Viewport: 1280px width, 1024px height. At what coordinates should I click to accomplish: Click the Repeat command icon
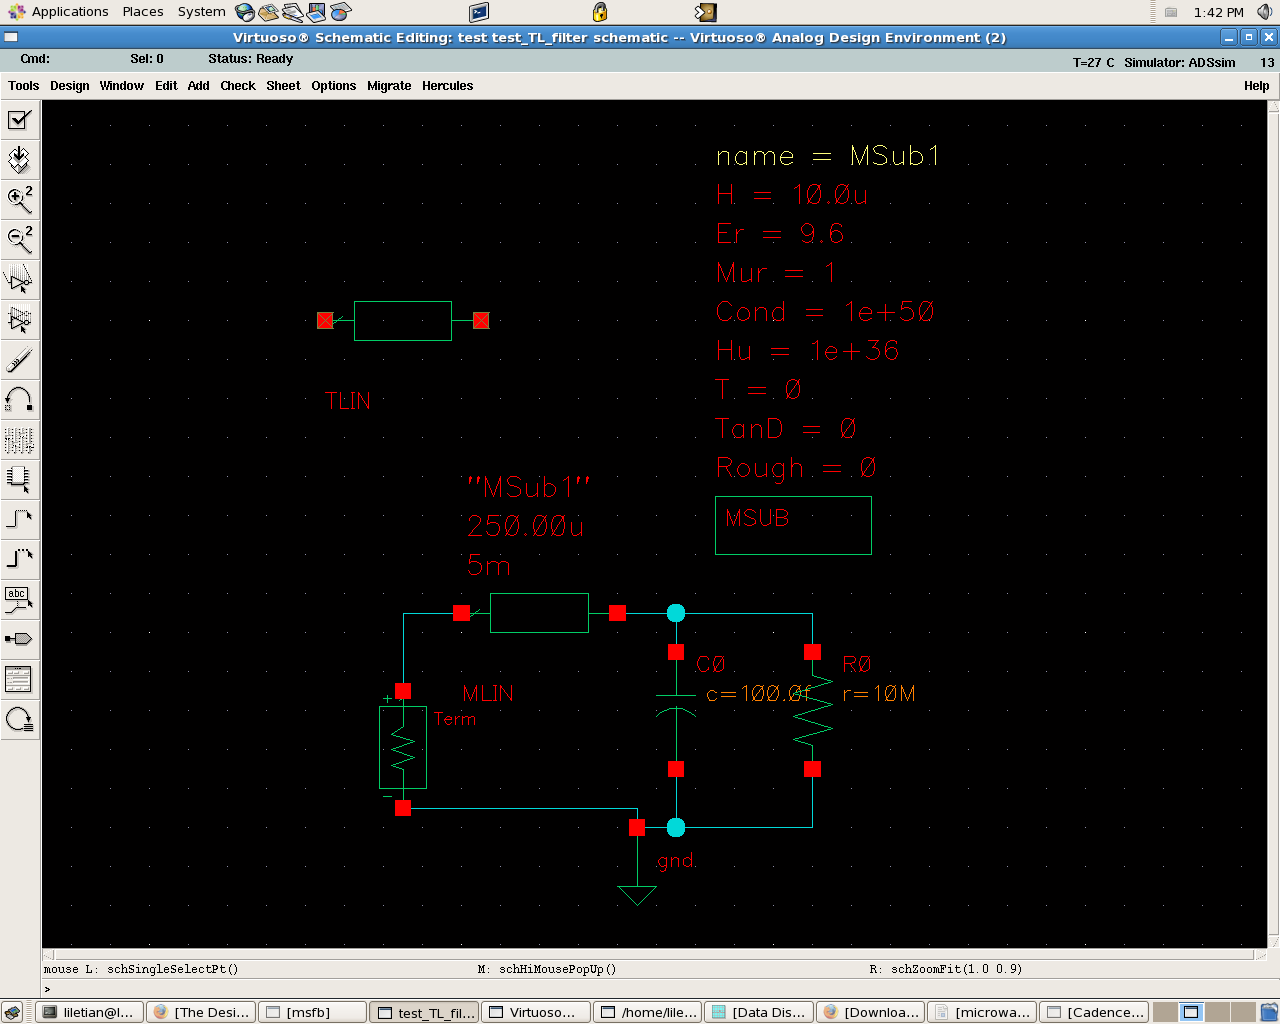tap(19, 719)
